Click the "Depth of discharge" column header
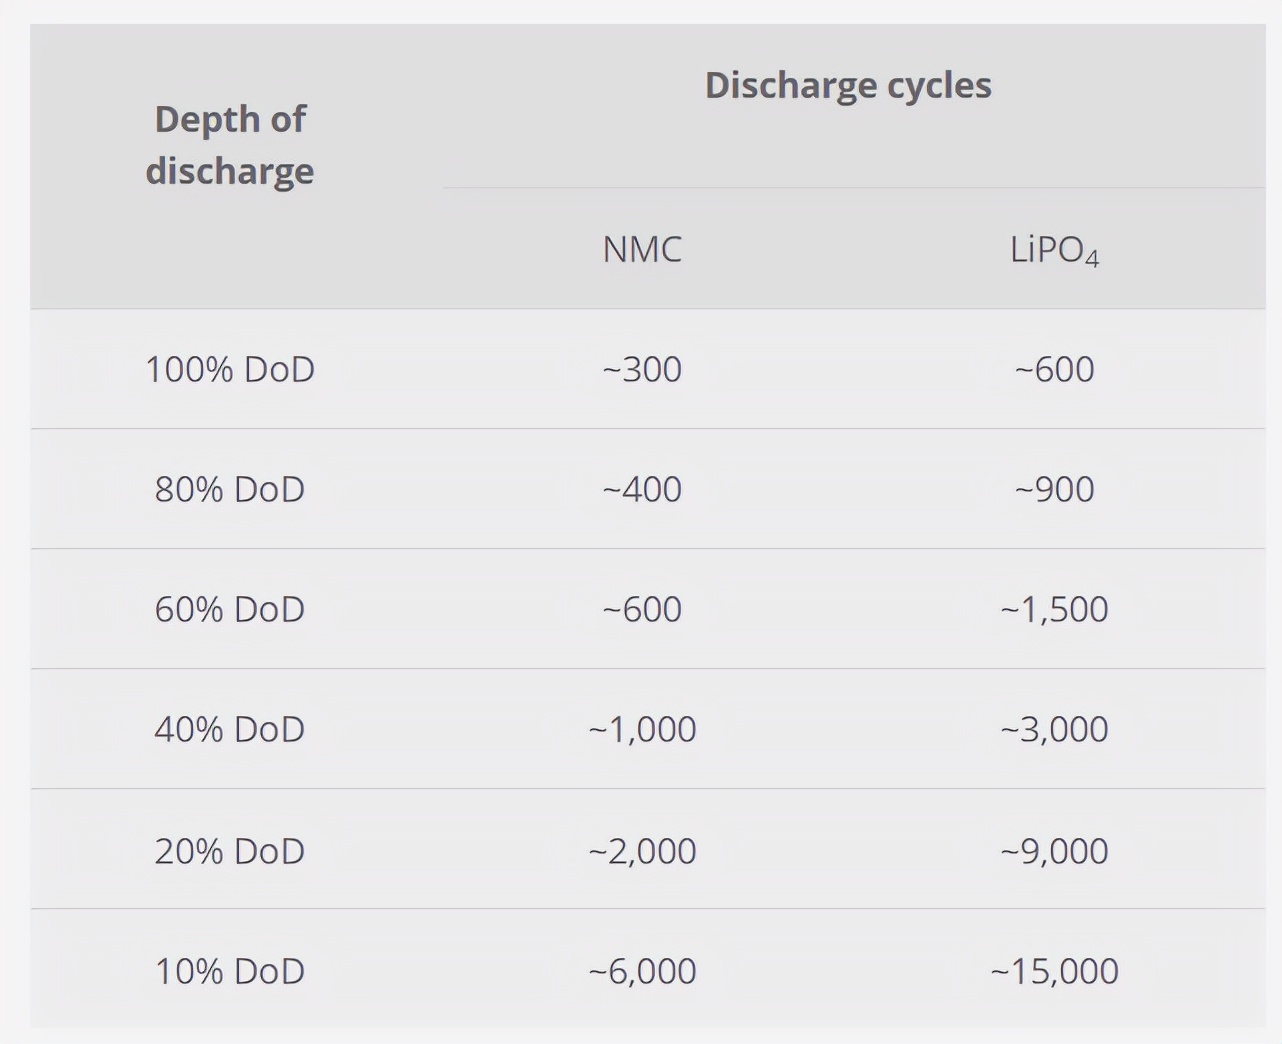Image resolution: width=1282 pixels, height=1044 pixels. [x=230, y=145]
